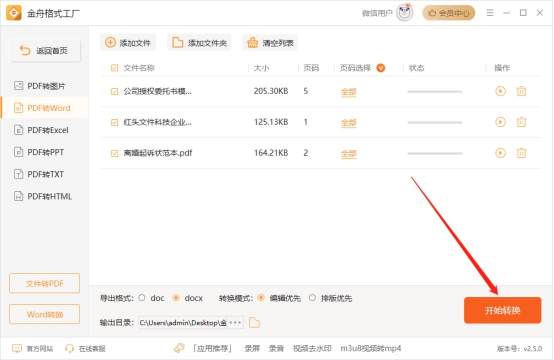Screen dimensions: 554x360
Task: Delete the 红头文件科技企业 file from list
Action: point(521,122)
